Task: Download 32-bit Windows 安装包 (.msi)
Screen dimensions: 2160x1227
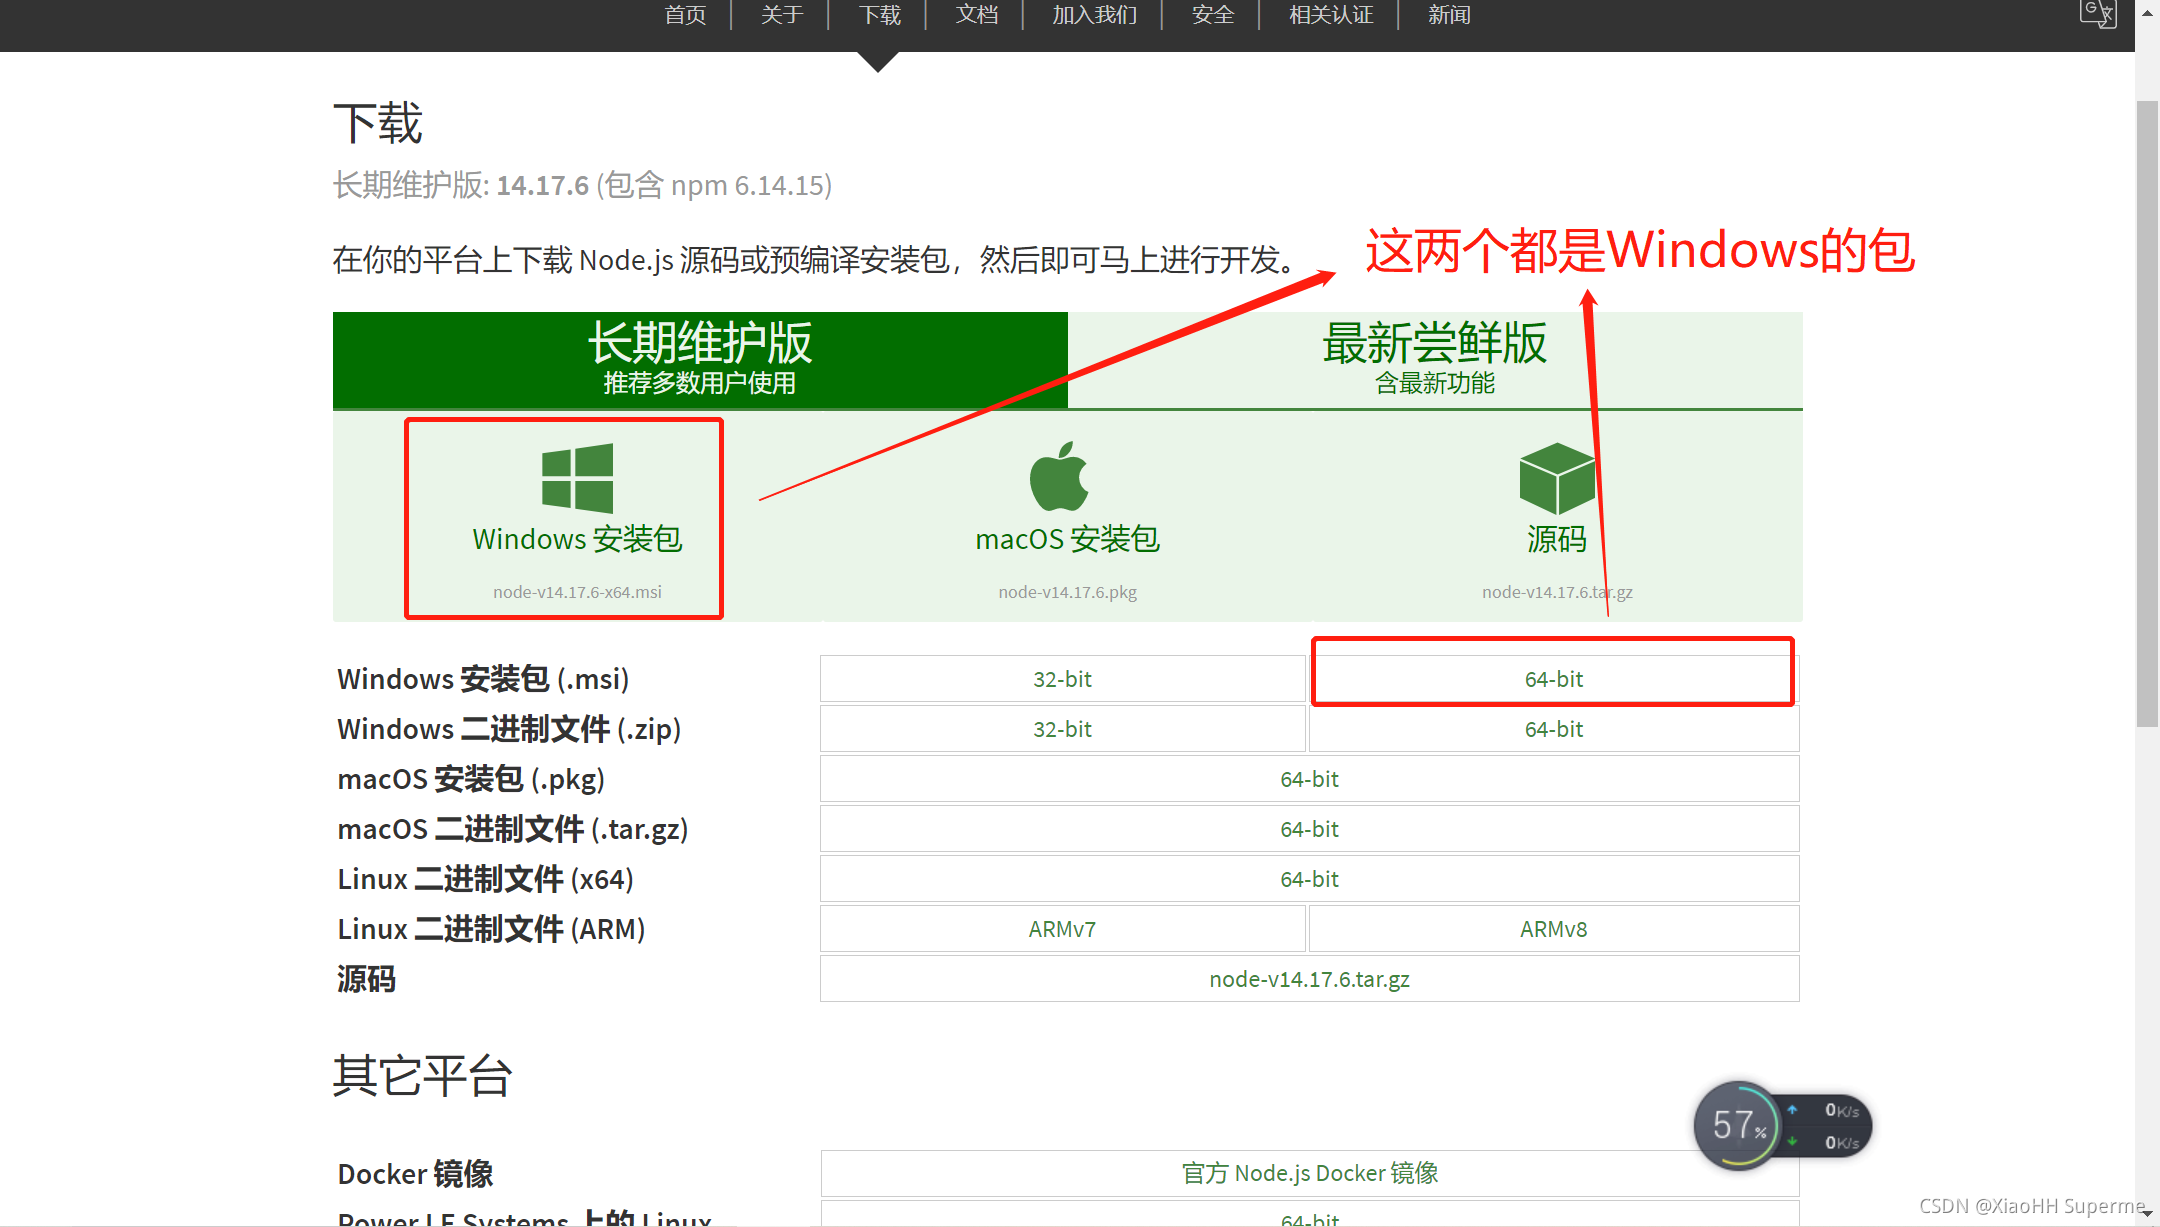Action: [x=1062, y=679]
